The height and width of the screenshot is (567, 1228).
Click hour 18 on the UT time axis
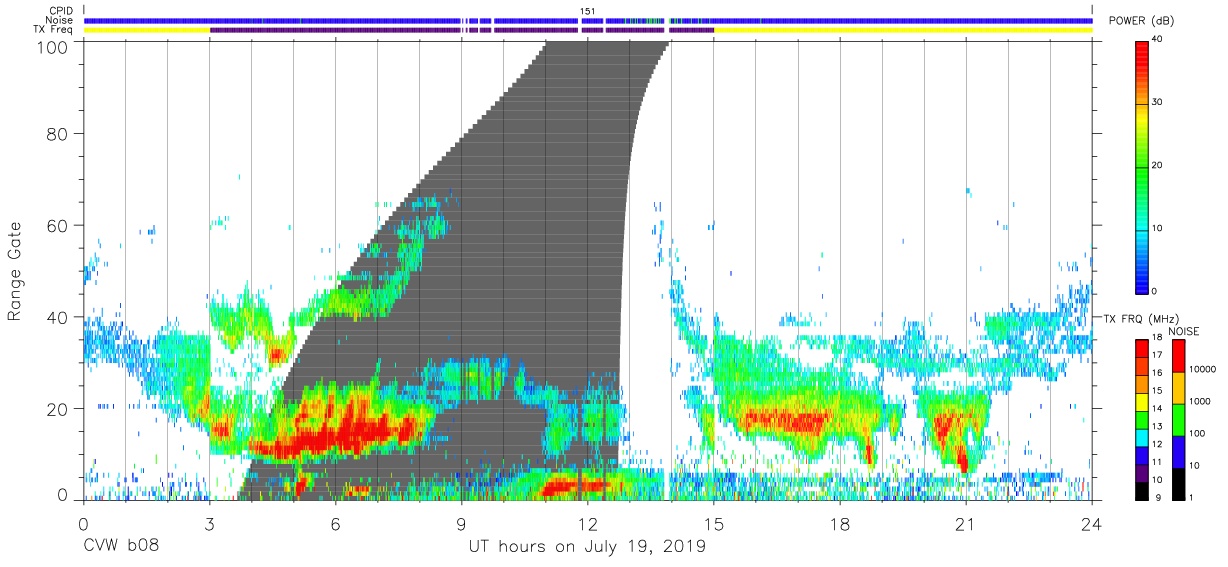(840, 524)
